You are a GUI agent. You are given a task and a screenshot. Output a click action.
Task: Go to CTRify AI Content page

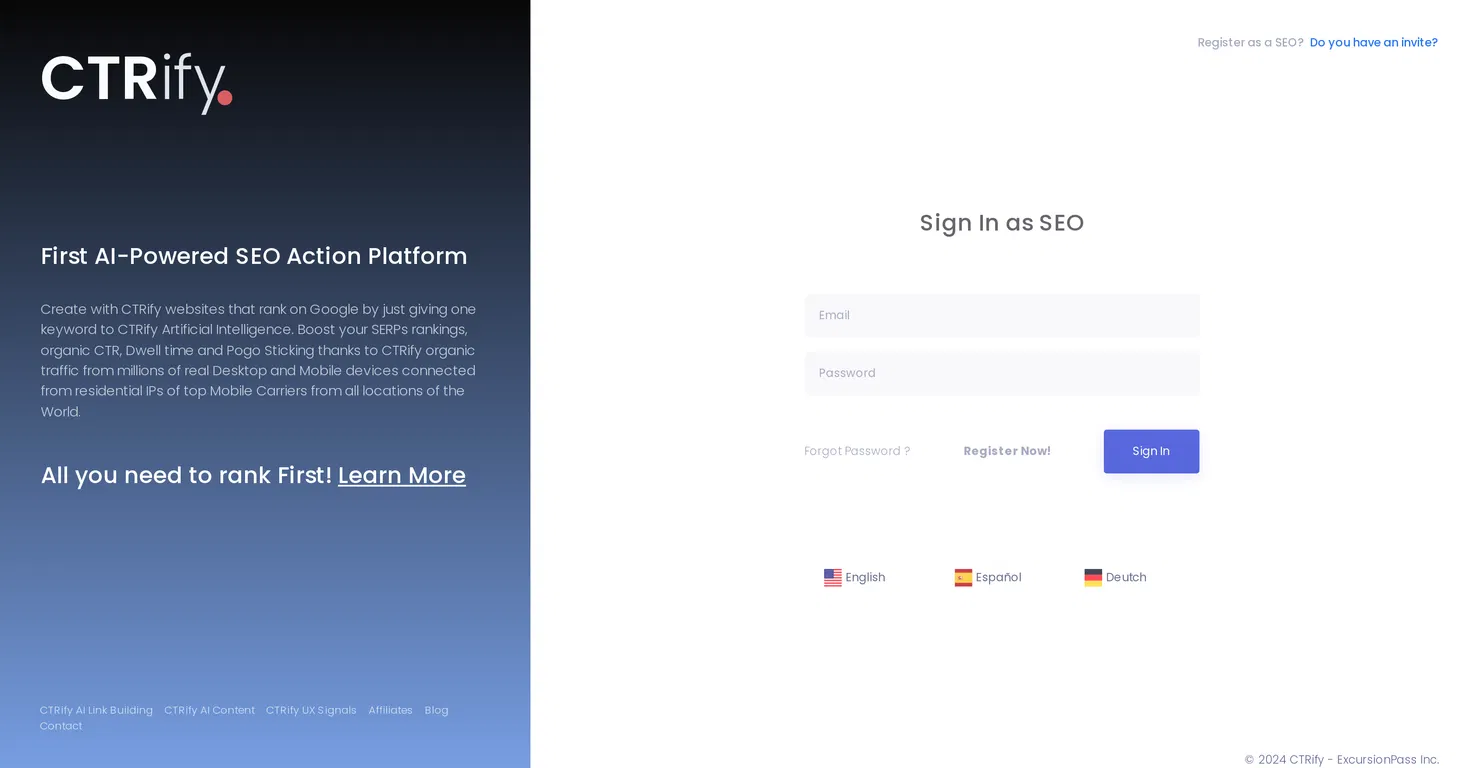click(209, 710)
